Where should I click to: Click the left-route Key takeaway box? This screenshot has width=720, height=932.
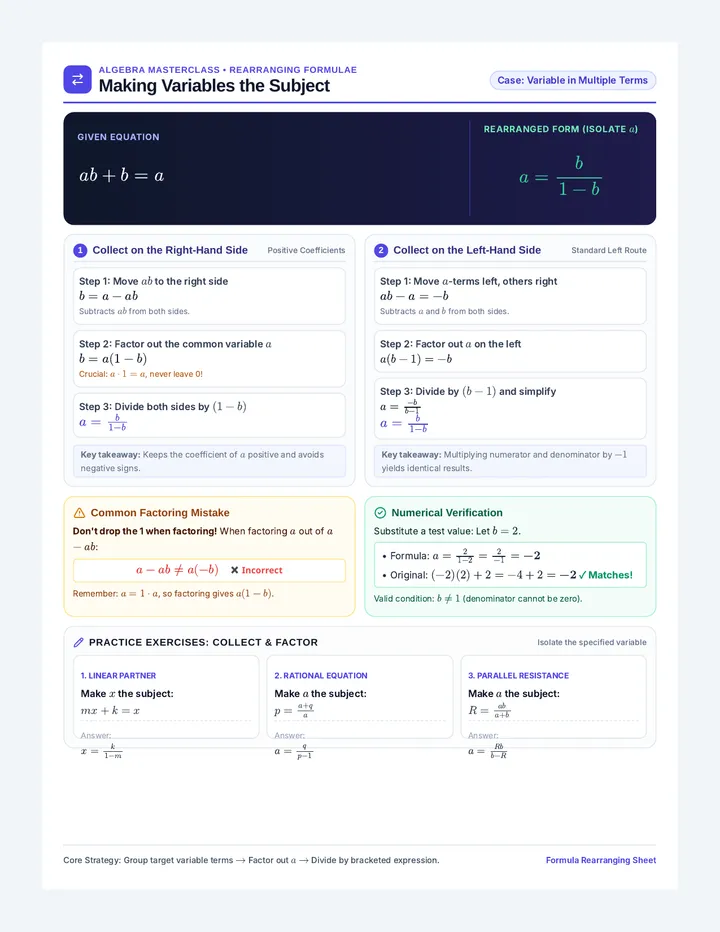click(510, 461)
